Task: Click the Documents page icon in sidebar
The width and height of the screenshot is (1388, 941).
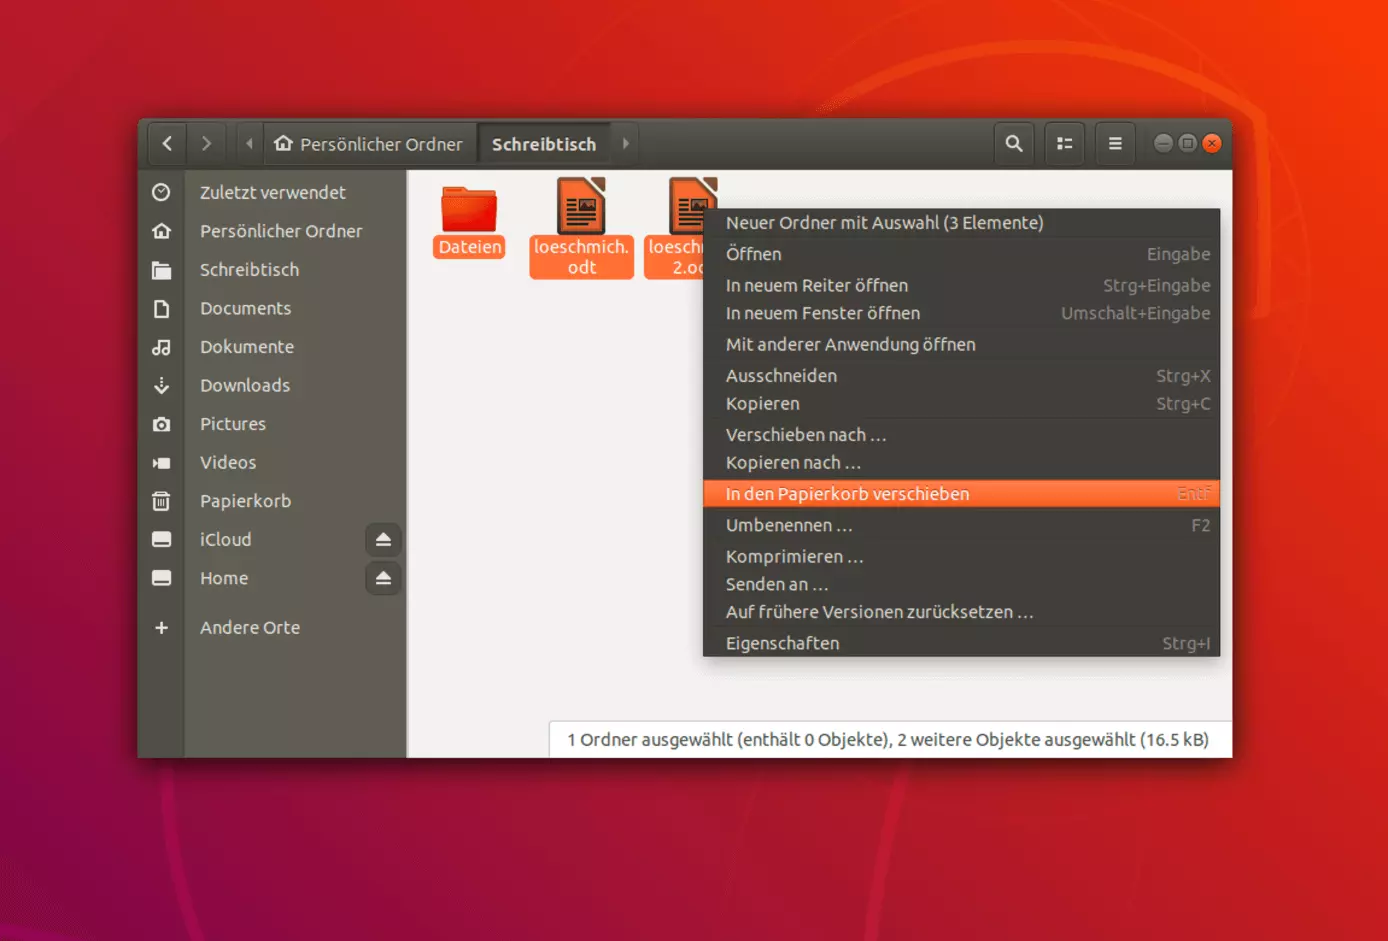Action: (161, 308)
